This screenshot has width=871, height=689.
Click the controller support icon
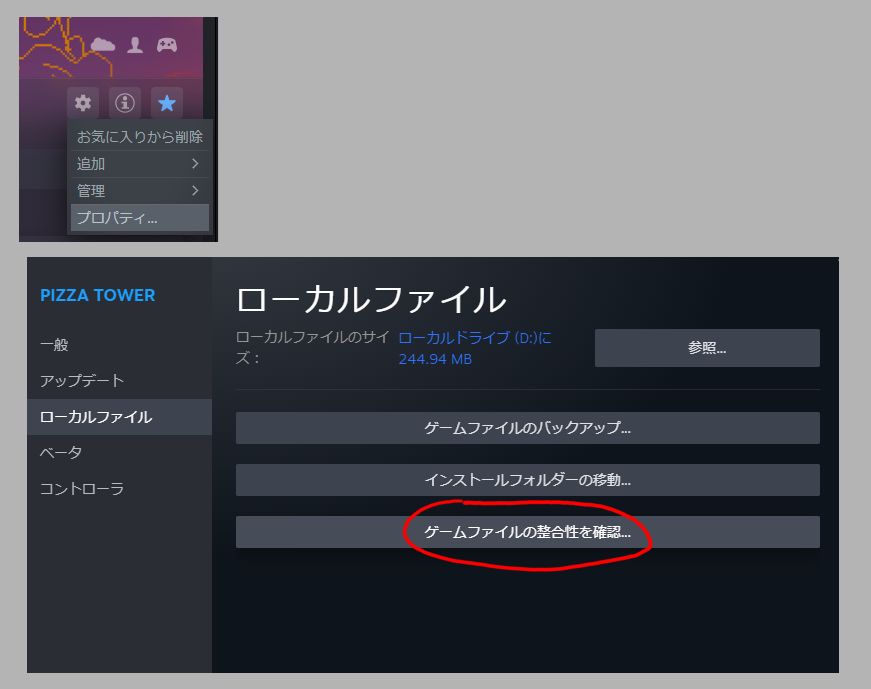click(x=167, y=44)
